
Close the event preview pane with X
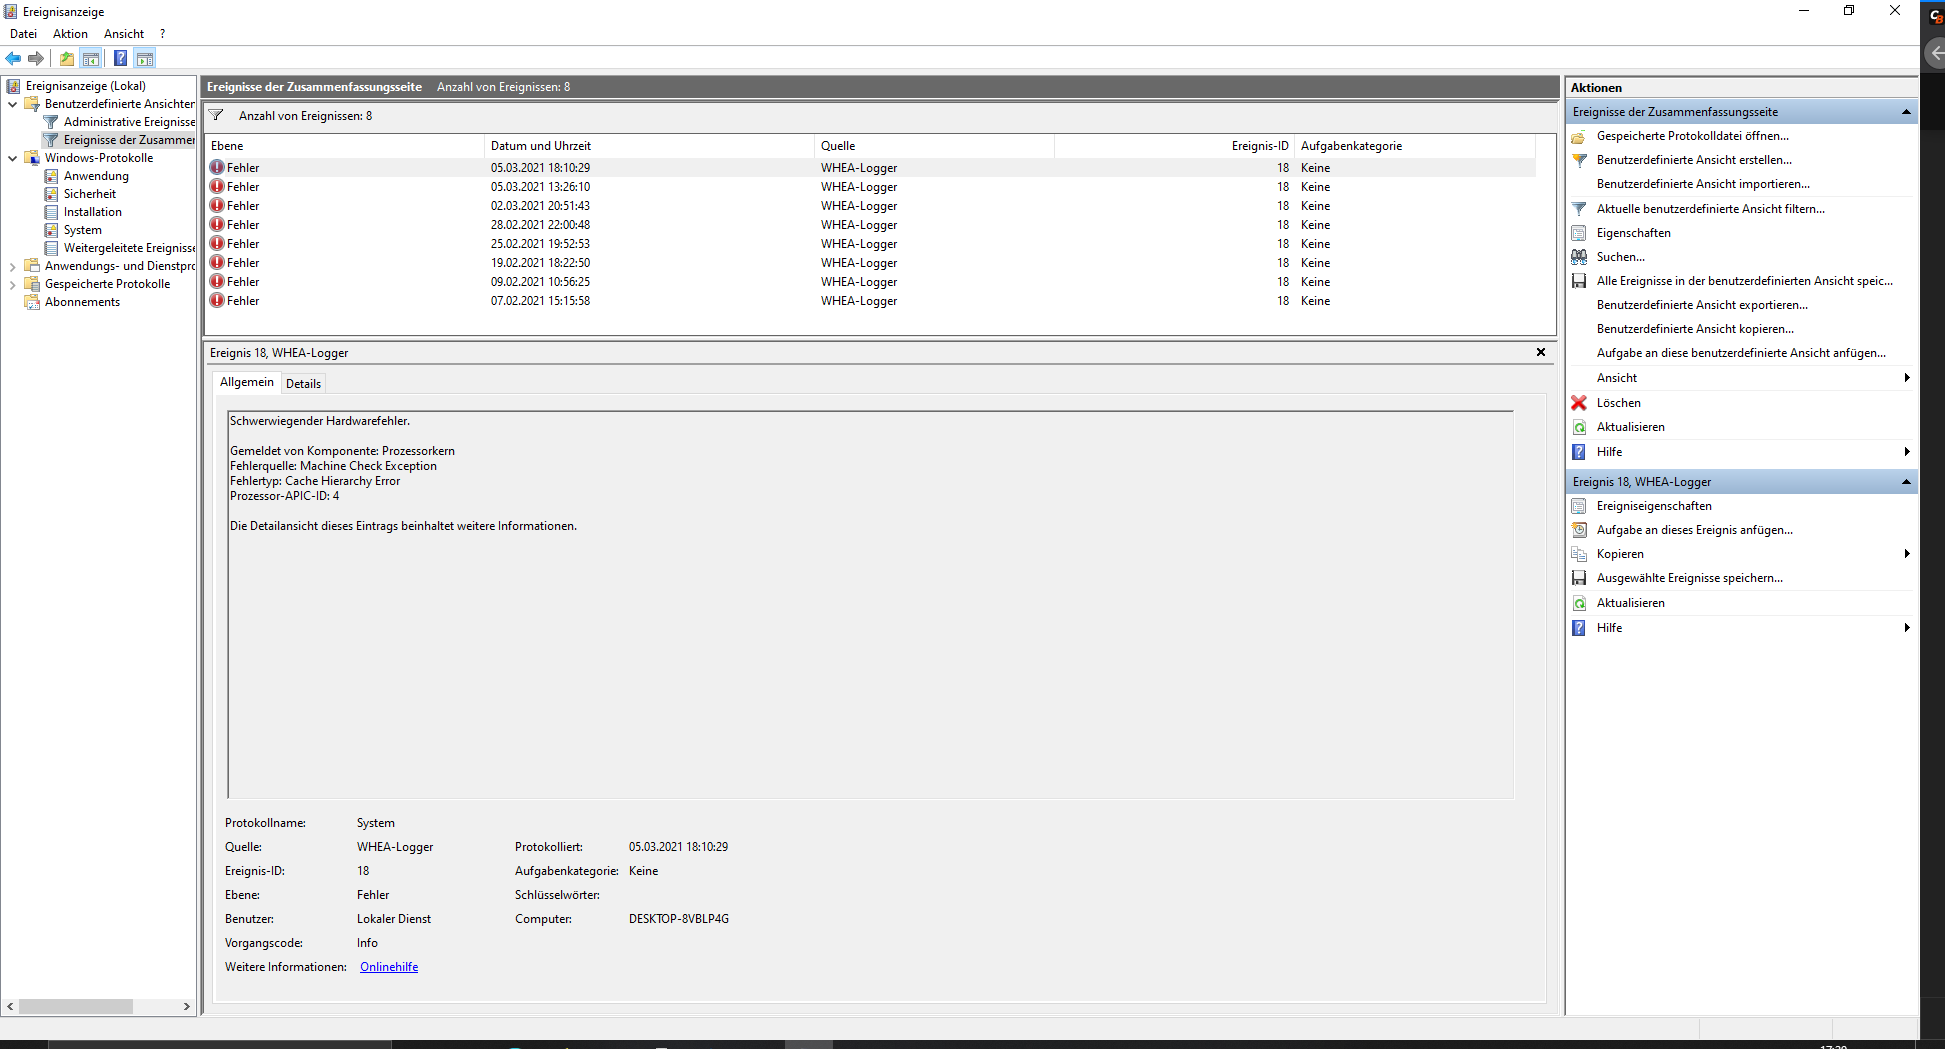pyautogui.click(x=1541, y=352)
